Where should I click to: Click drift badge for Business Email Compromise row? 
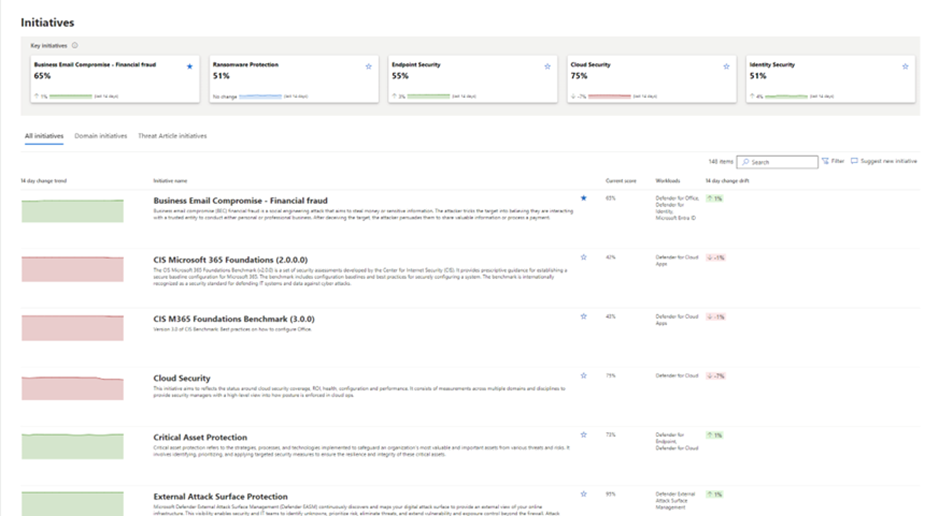point(714,198)
